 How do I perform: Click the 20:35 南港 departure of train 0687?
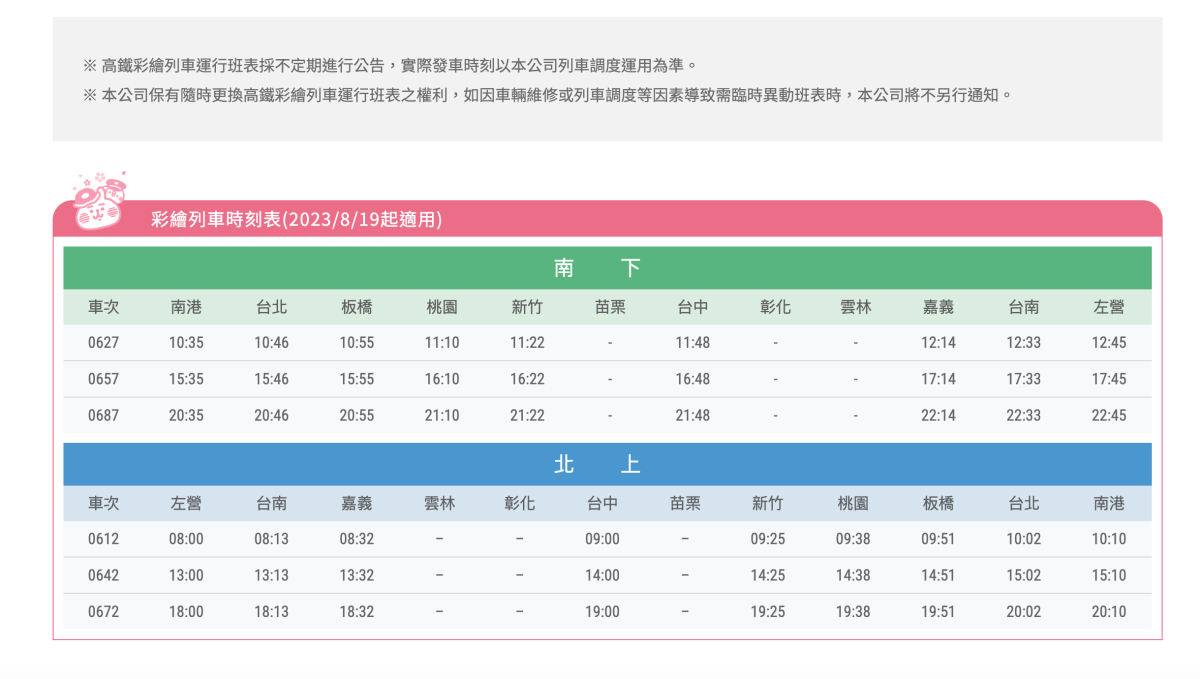(186, 415)
